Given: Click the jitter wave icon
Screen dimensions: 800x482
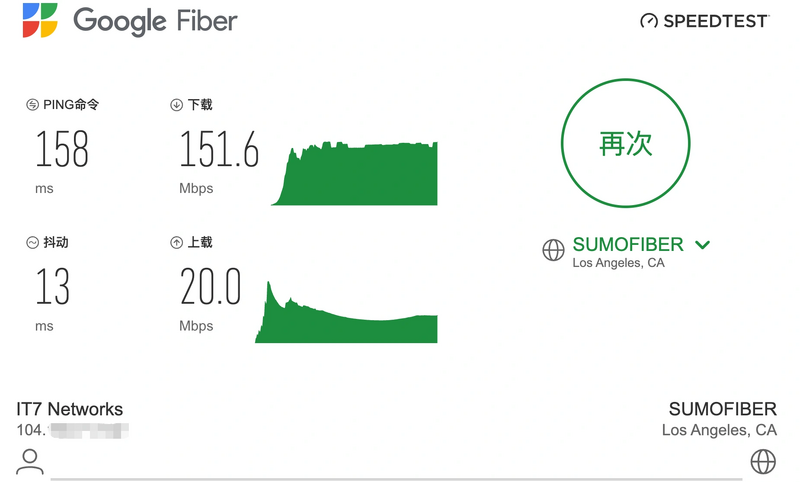Looking at the screenshot, I should 32,242.
